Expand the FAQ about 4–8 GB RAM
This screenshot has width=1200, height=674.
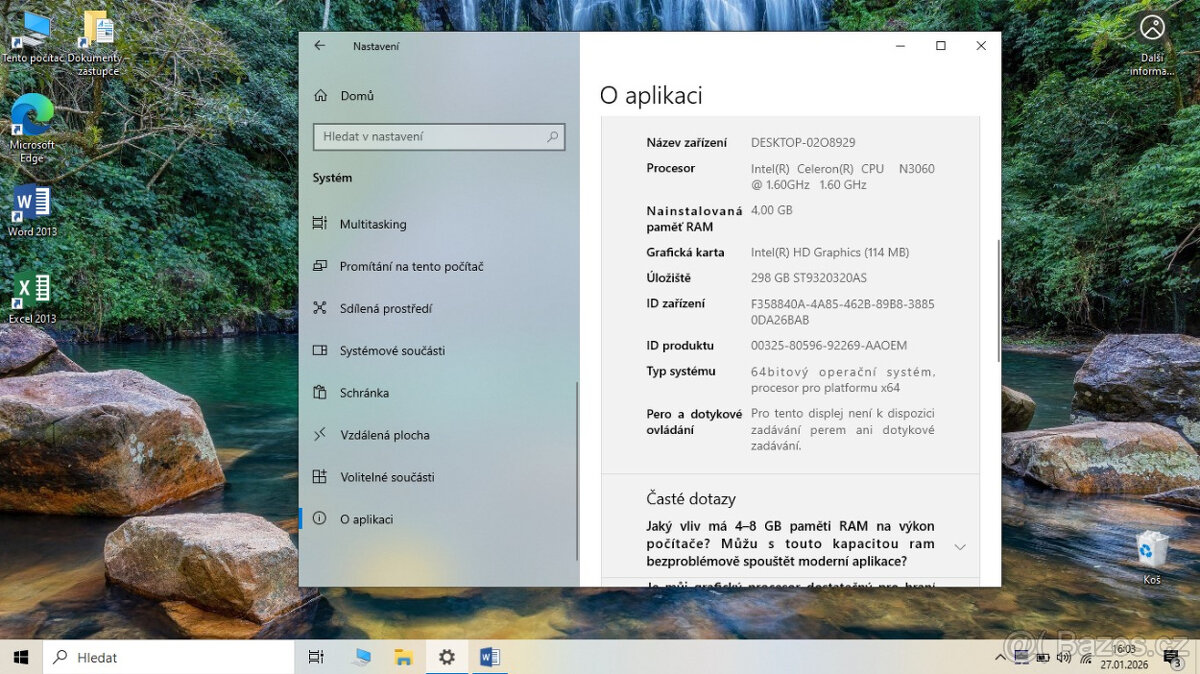click(x=959, y=545)
